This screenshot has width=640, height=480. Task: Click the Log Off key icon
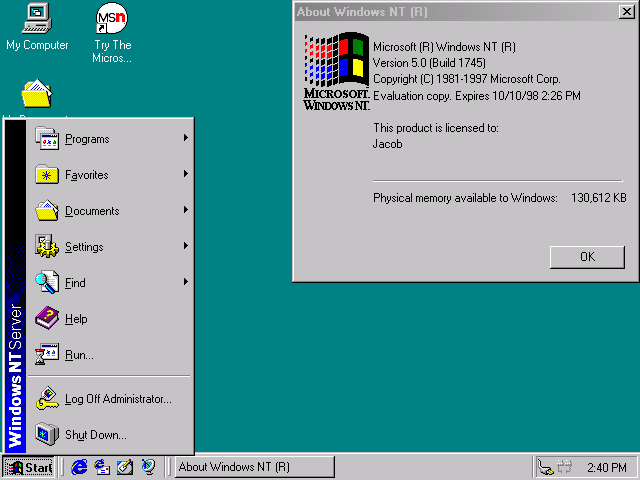coord(47,398)
